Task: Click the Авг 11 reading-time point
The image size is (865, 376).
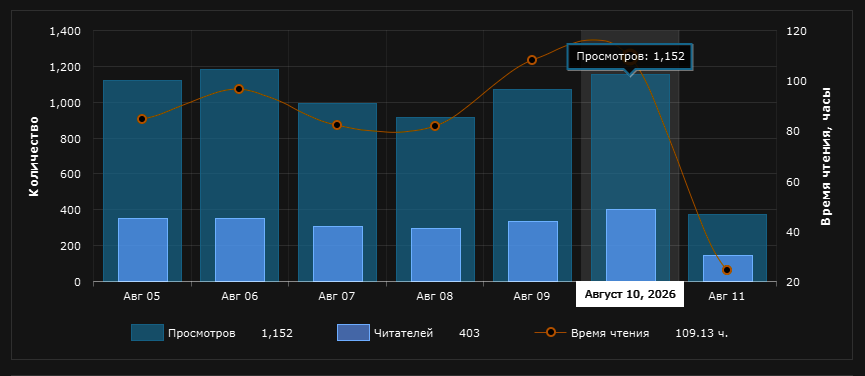Action: [727, 270]
